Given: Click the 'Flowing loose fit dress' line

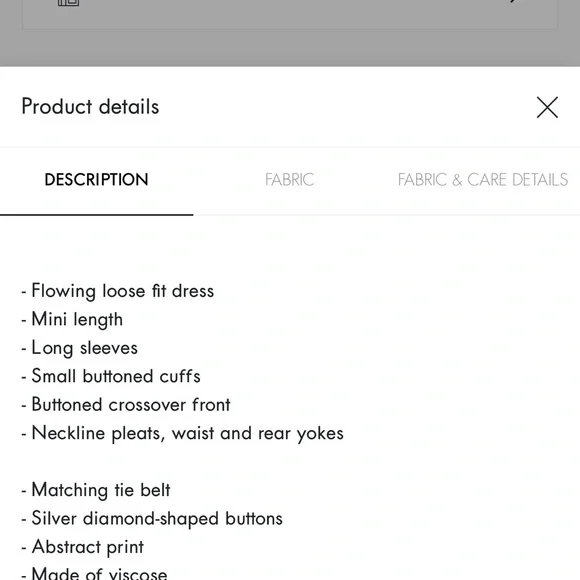Looking at the screenshot, I should 118,291.
